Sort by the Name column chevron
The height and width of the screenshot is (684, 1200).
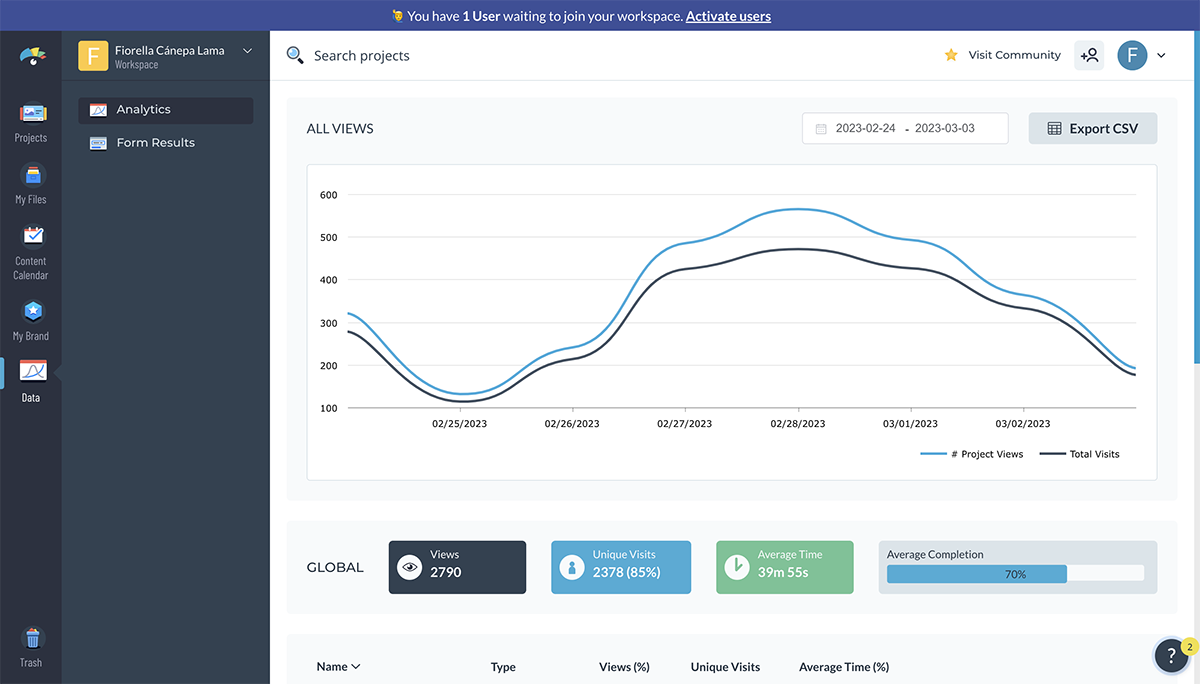point(355,667)
